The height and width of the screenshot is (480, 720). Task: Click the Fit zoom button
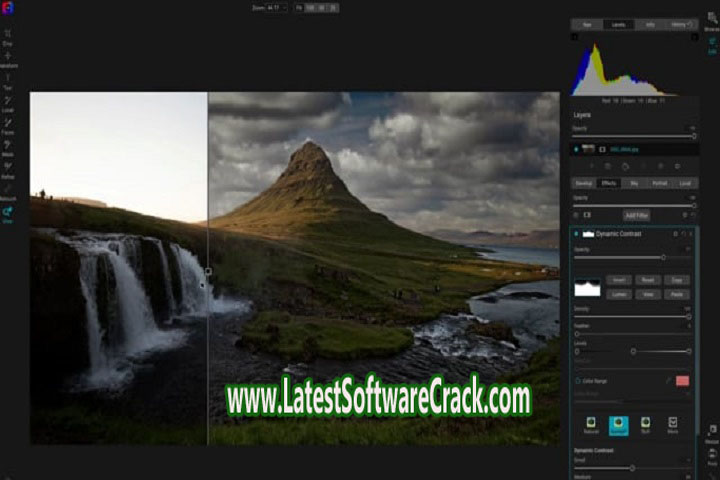tap(299, 8)
